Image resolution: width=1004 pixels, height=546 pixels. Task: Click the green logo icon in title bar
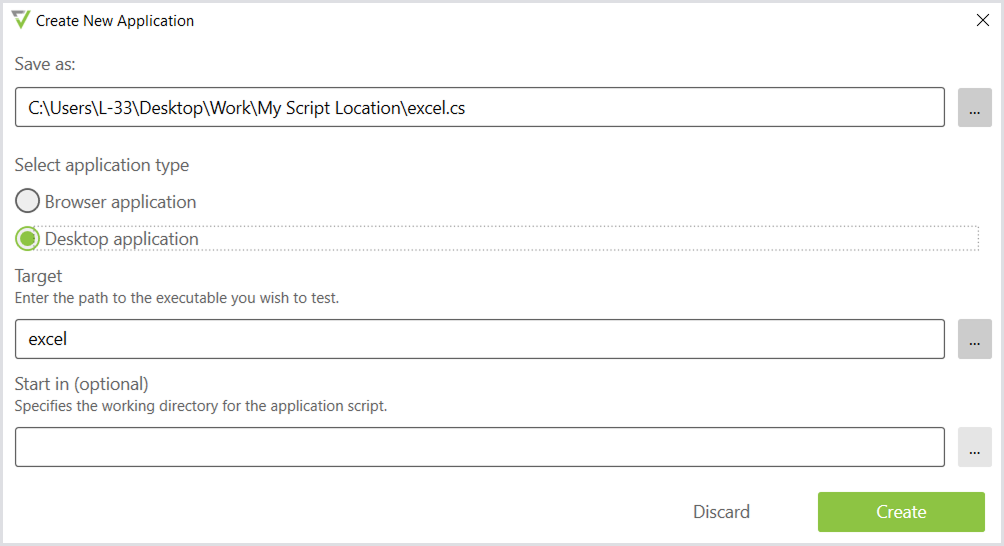click(x=21, y=19)
